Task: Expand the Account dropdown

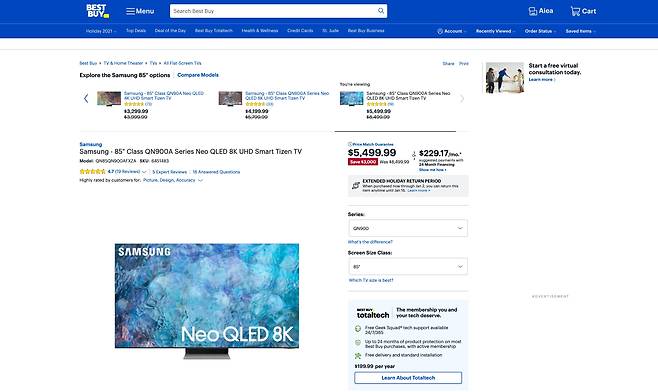Action: (452, 31)
